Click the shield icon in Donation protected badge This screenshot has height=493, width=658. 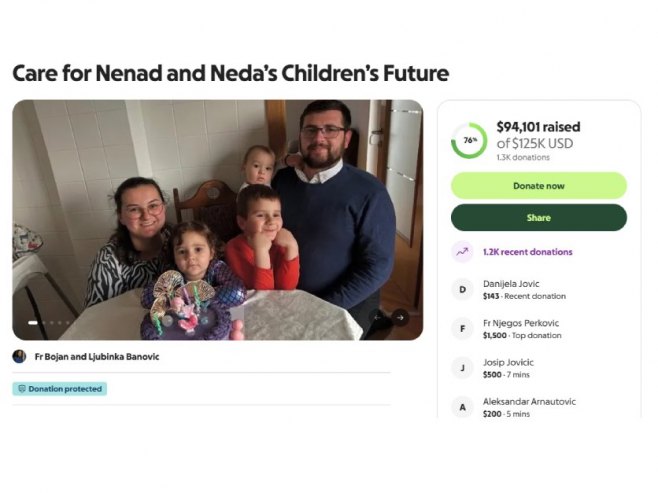coord(22,389)
